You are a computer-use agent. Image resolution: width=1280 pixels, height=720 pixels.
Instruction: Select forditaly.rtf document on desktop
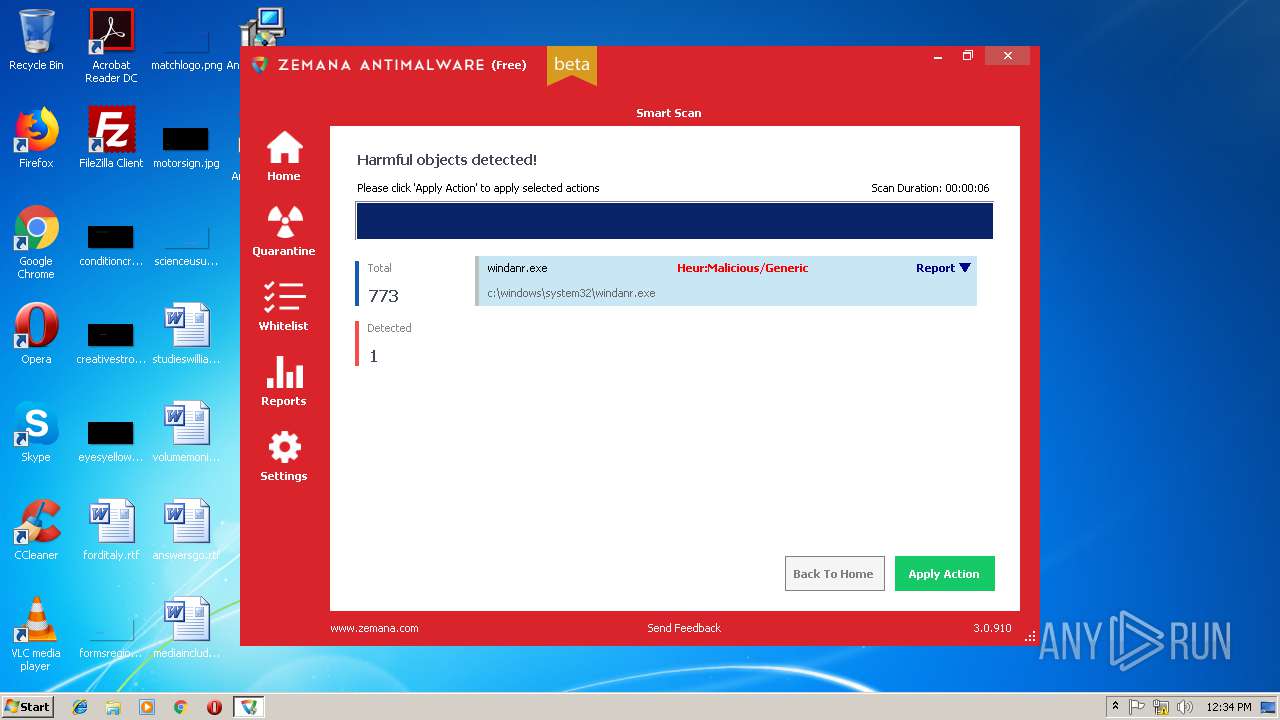(x=111, y=530)
